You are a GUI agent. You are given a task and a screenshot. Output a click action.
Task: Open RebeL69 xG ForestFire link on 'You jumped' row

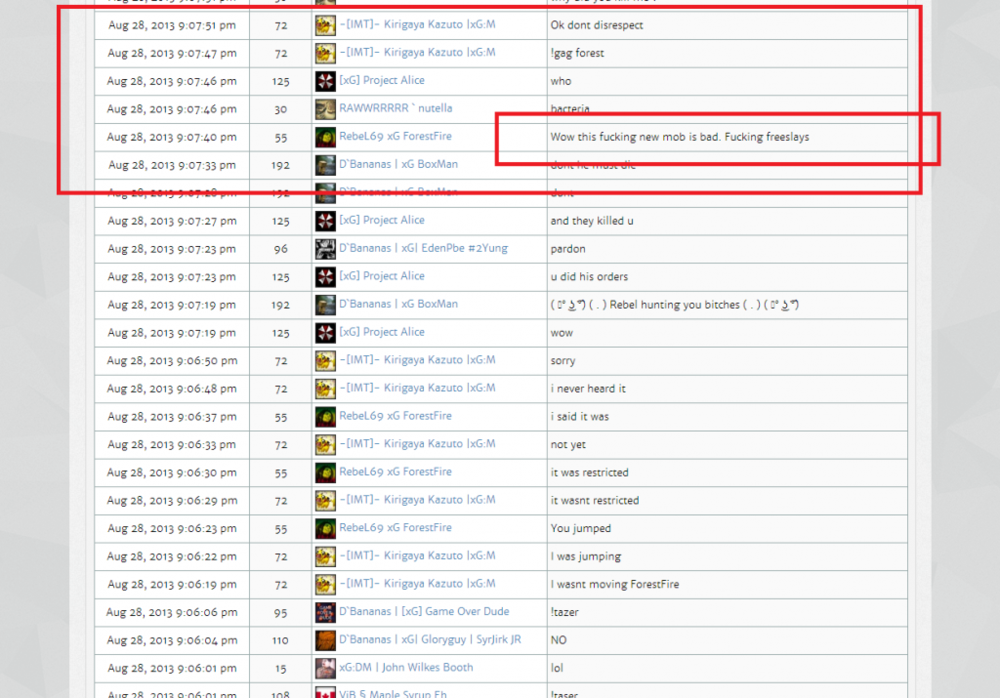coord(395,528)
